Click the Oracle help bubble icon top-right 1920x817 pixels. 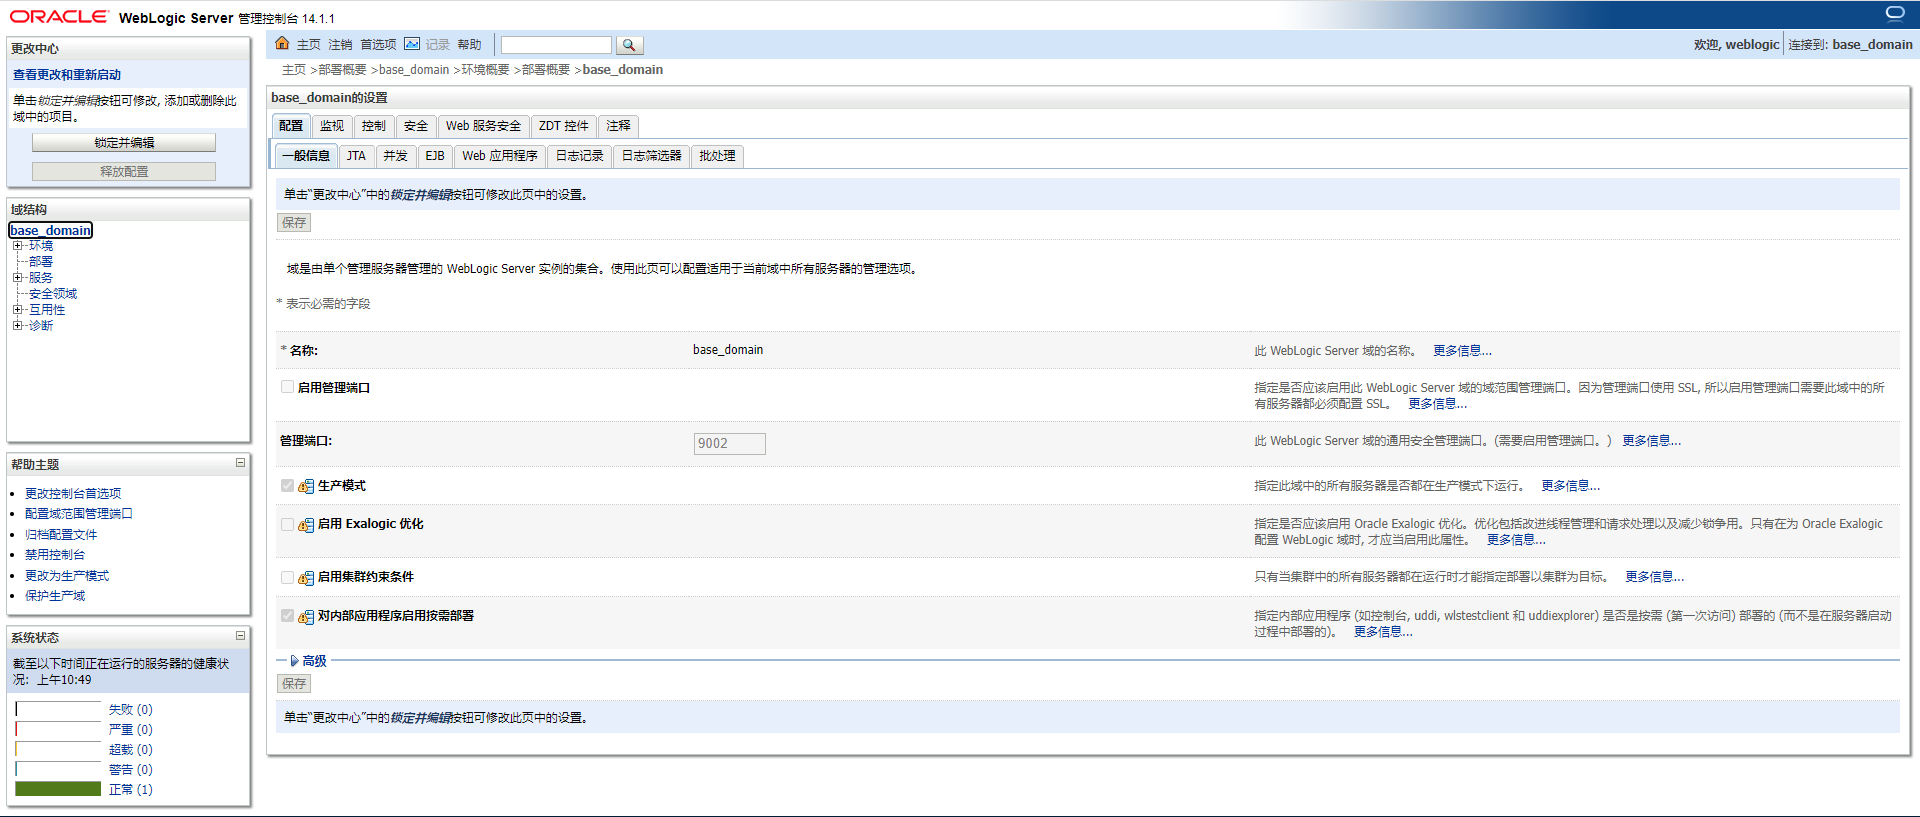tap(1895, 13)
